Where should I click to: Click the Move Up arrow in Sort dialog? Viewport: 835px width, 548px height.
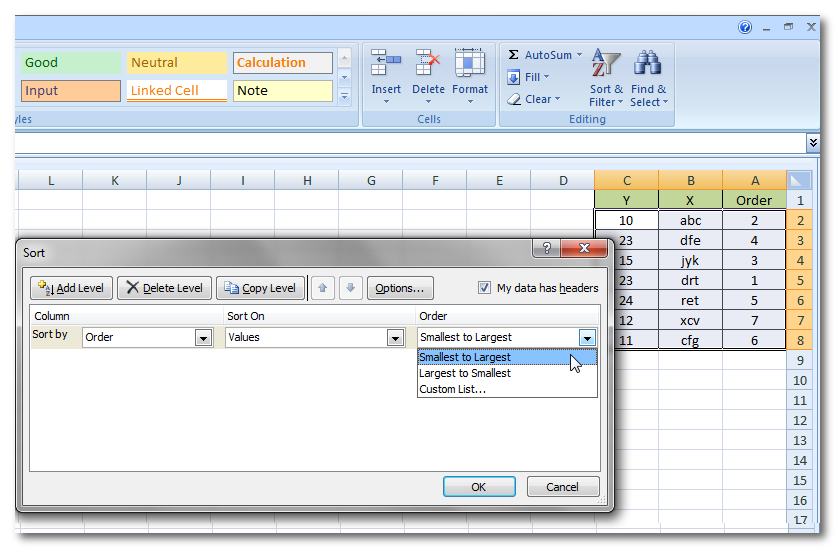click(x=323, y=288)
